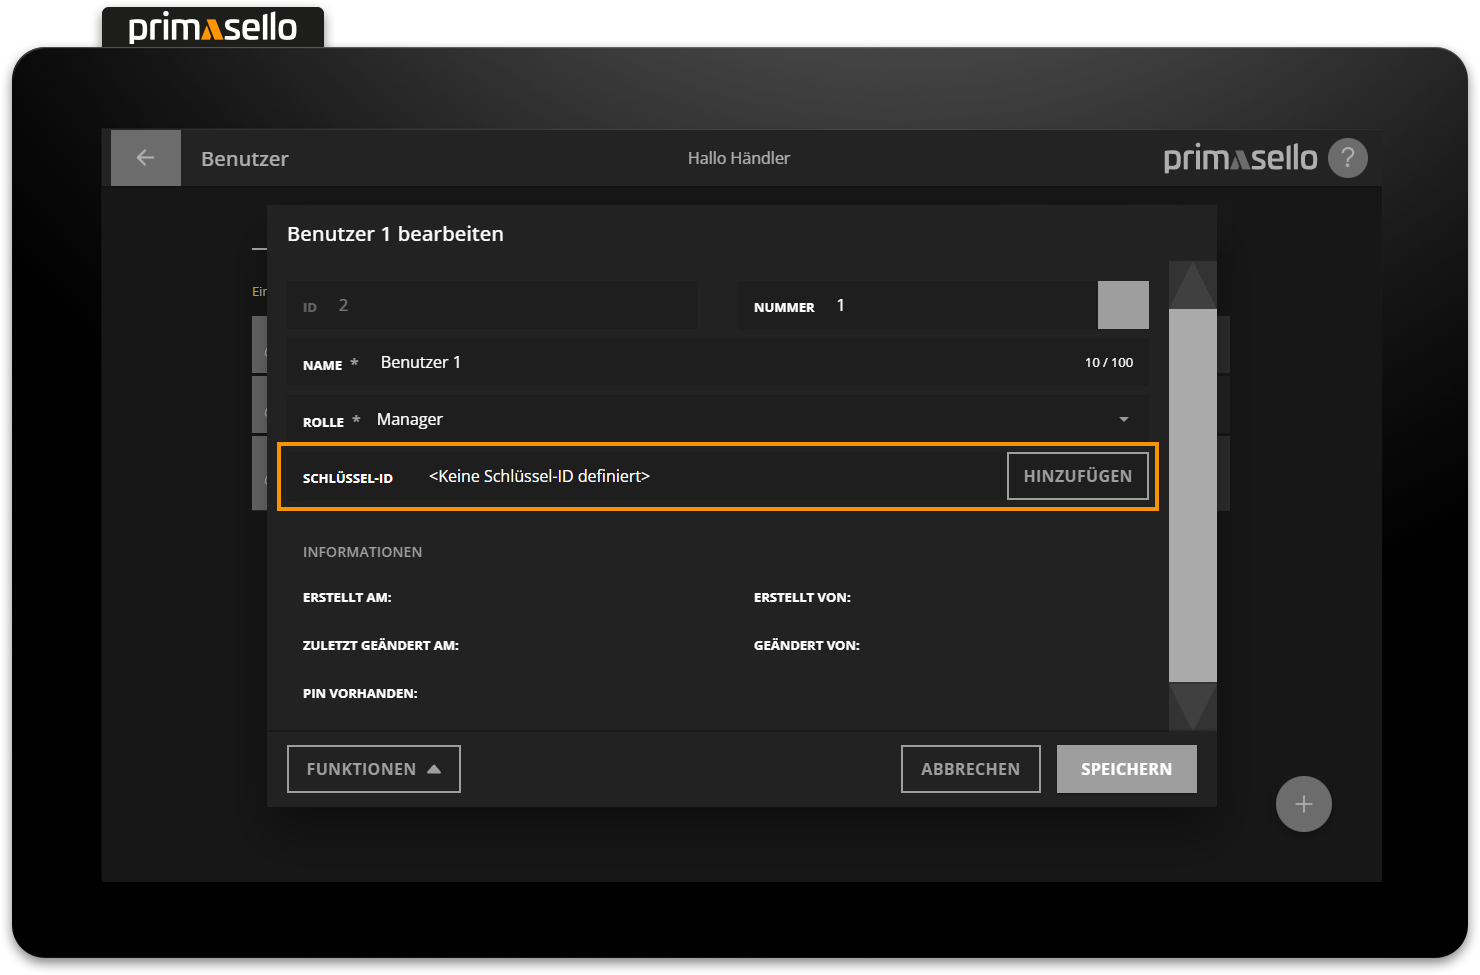Open help via the question mark icon
1480x975 pixels.
(x=1347, y=158)
